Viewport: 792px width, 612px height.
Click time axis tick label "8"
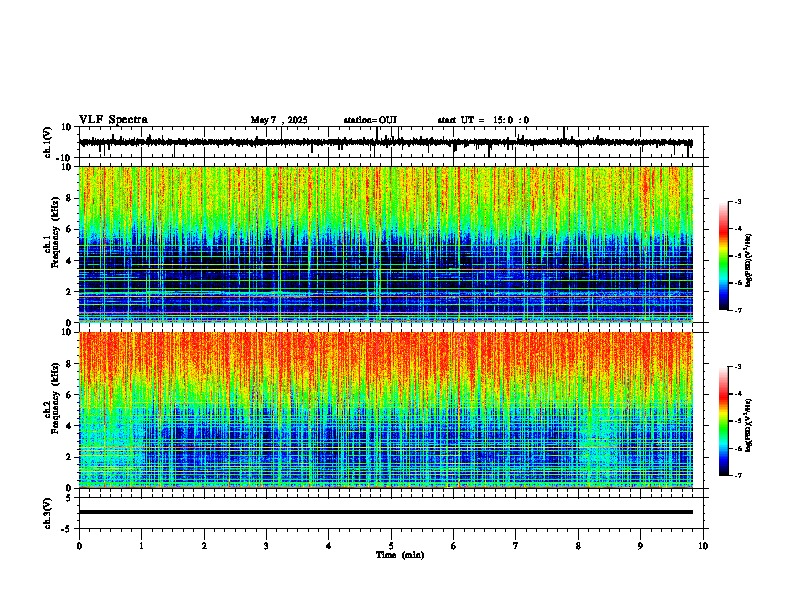pos(578,546)
